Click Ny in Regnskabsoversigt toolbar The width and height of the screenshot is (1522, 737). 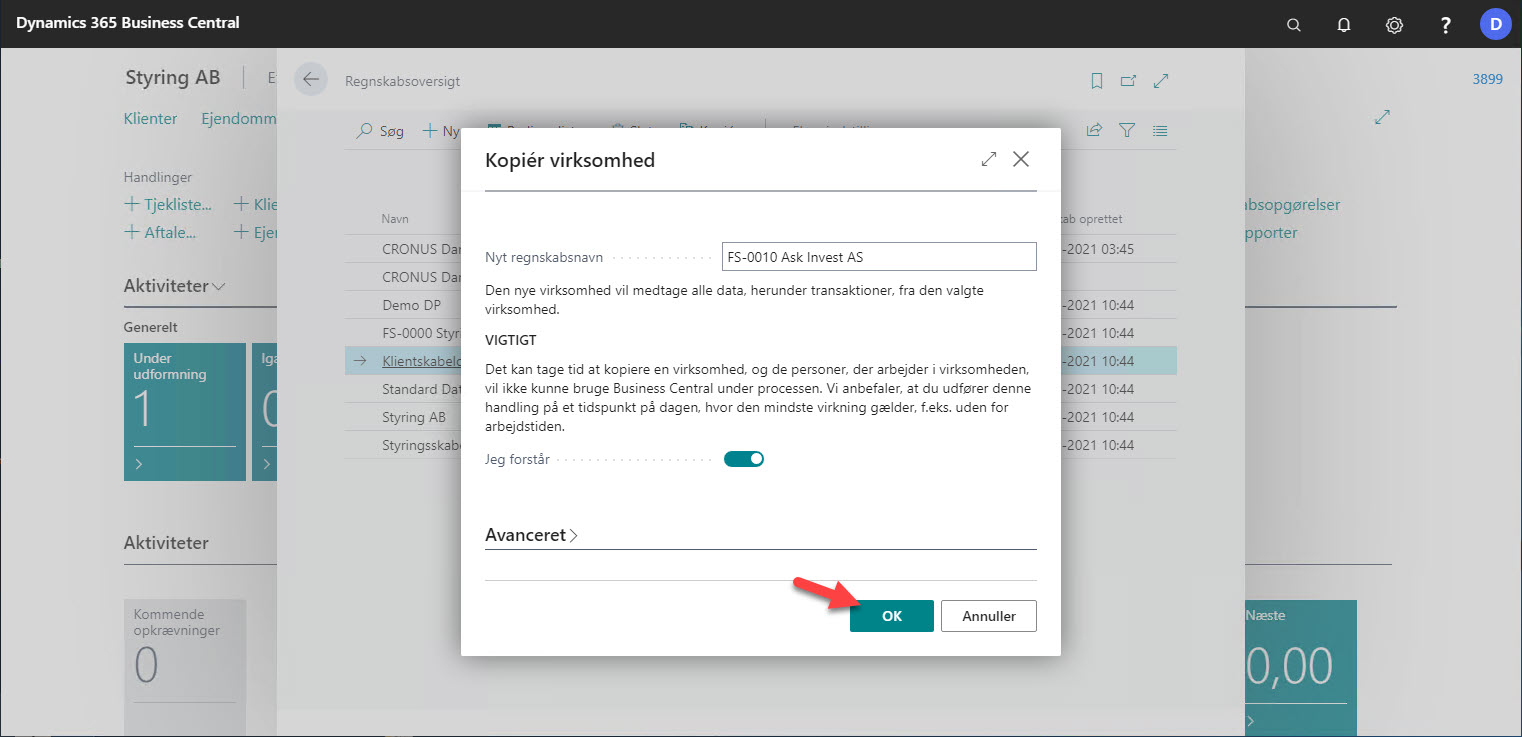tap(441, 131)
